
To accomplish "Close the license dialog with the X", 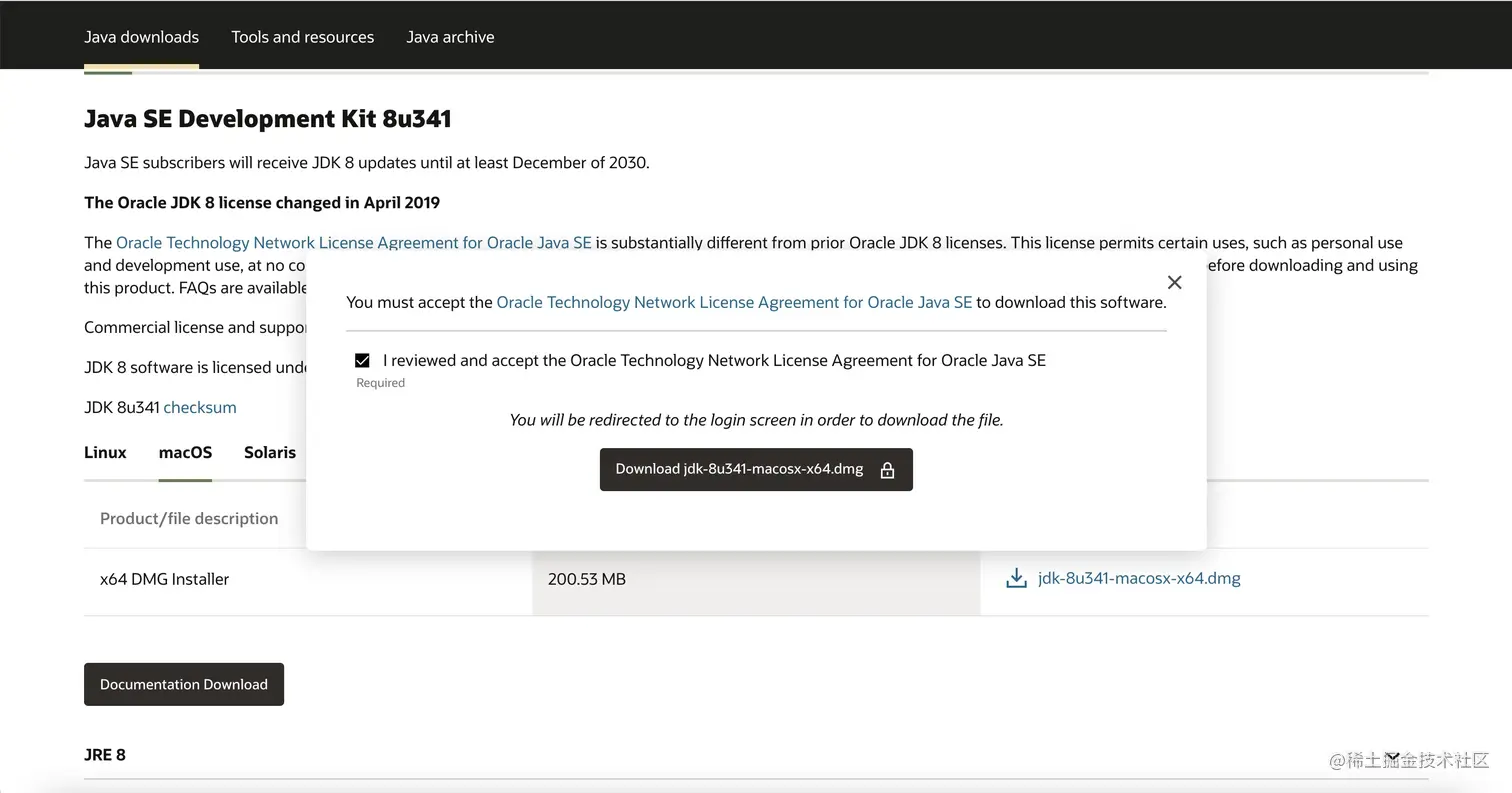I will [1175, 282].
